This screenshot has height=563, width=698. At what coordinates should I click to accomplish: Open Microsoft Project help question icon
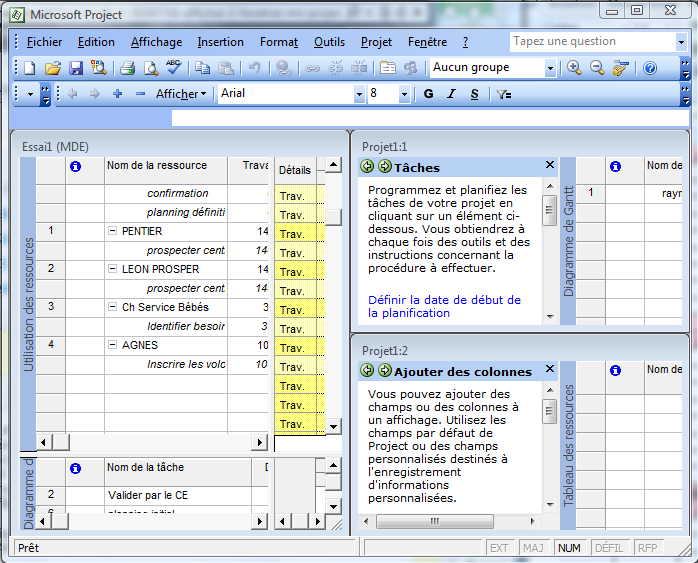(650, 68)
